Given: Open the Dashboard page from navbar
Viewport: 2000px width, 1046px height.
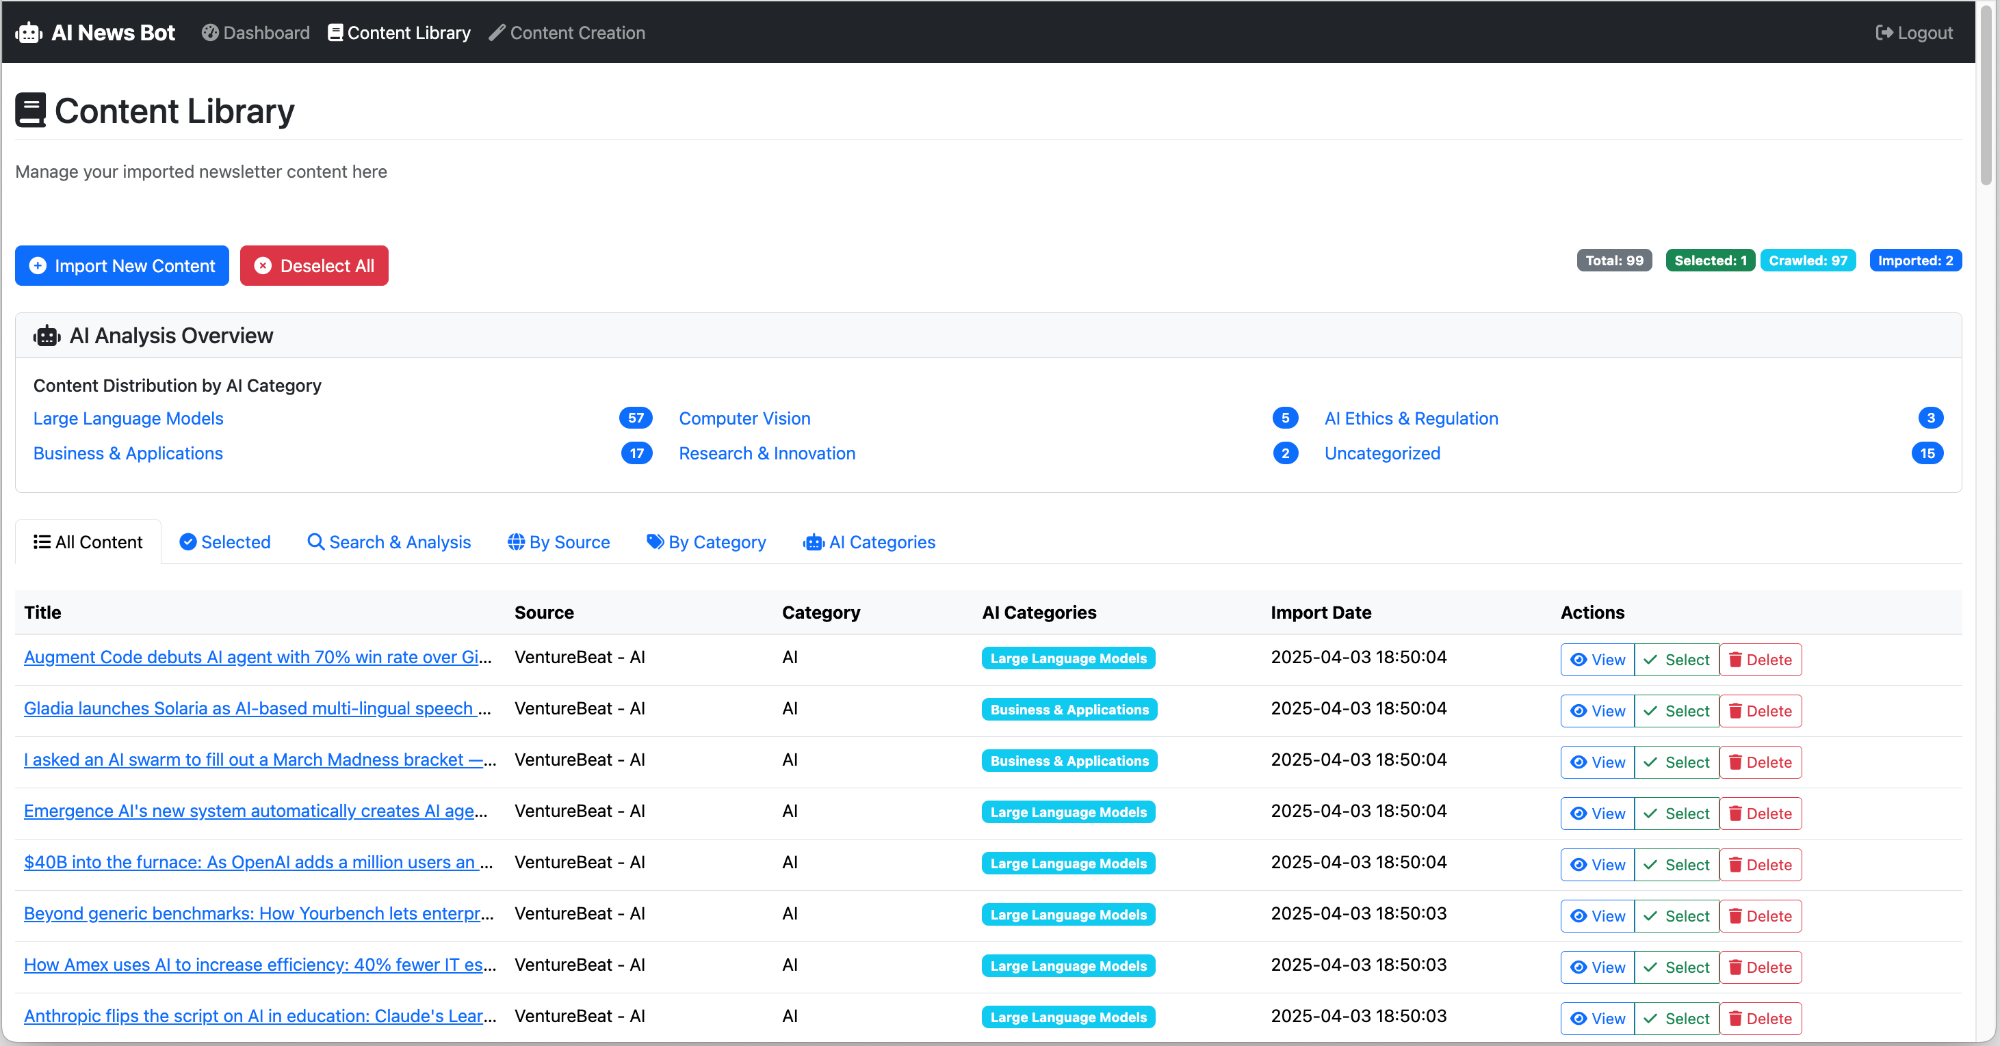Looking at the screenshot, I should [x=256, y=33].
